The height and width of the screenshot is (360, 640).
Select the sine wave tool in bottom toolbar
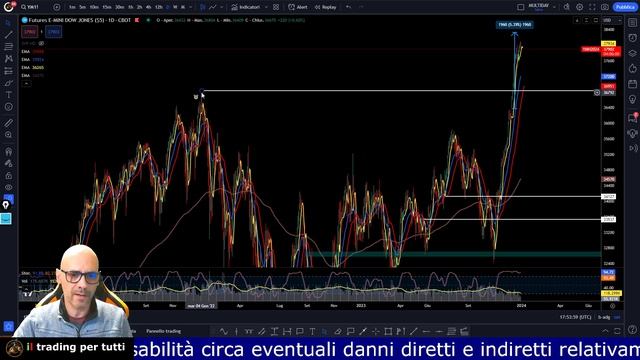(x=224, y=331)
